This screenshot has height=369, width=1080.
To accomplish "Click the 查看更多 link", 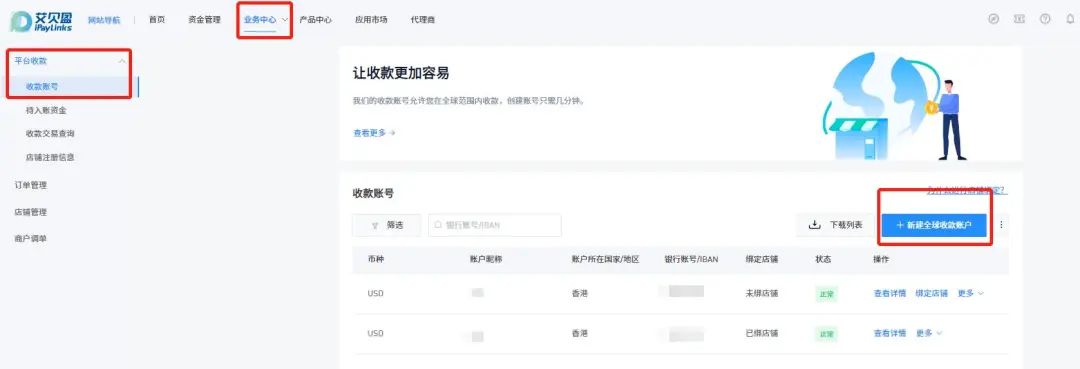I will [x=374, y=133].
